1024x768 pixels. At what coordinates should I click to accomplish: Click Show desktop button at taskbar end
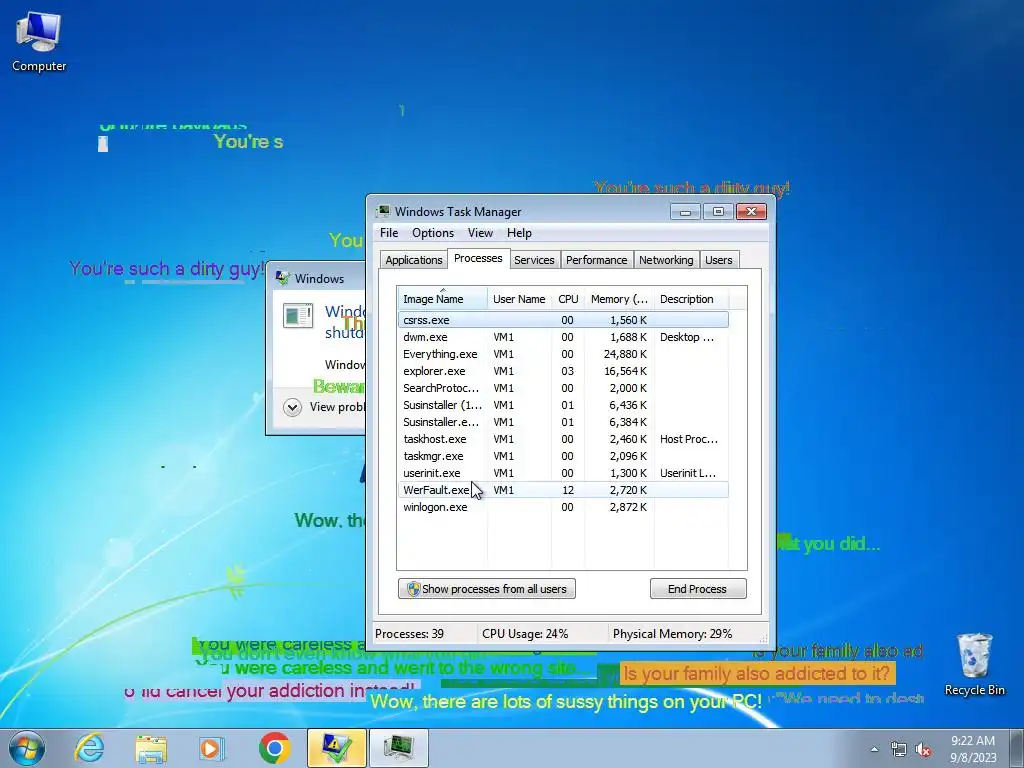1017,748
